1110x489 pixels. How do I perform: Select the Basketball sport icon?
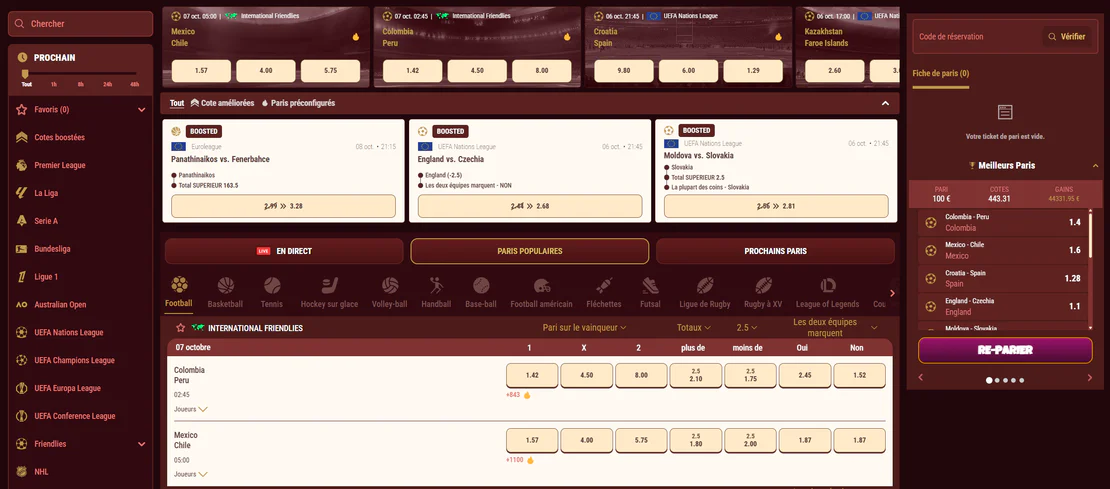(x=226, y=285)
